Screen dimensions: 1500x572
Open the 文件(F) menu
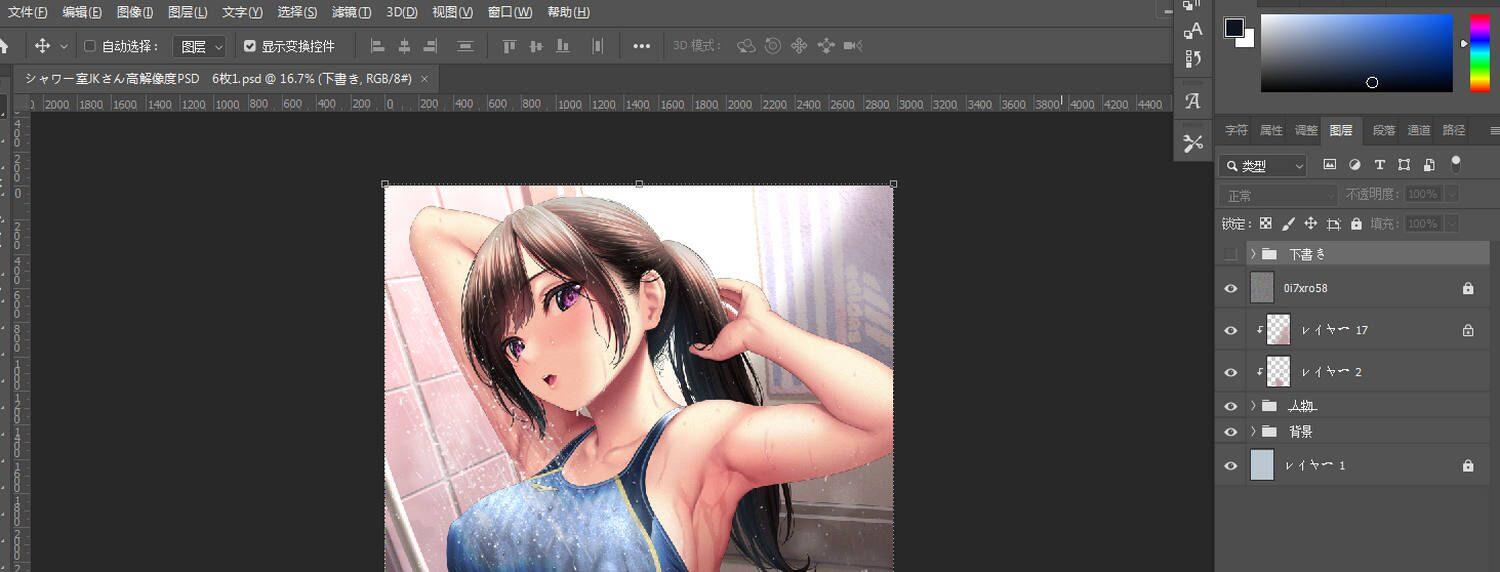tap(27, 12)
